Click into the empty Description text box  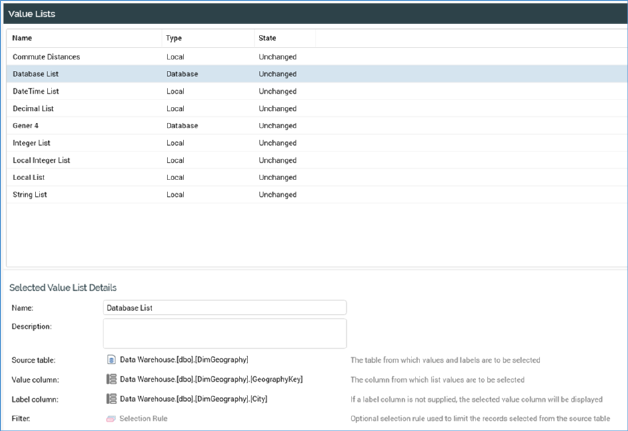point(225,333)
